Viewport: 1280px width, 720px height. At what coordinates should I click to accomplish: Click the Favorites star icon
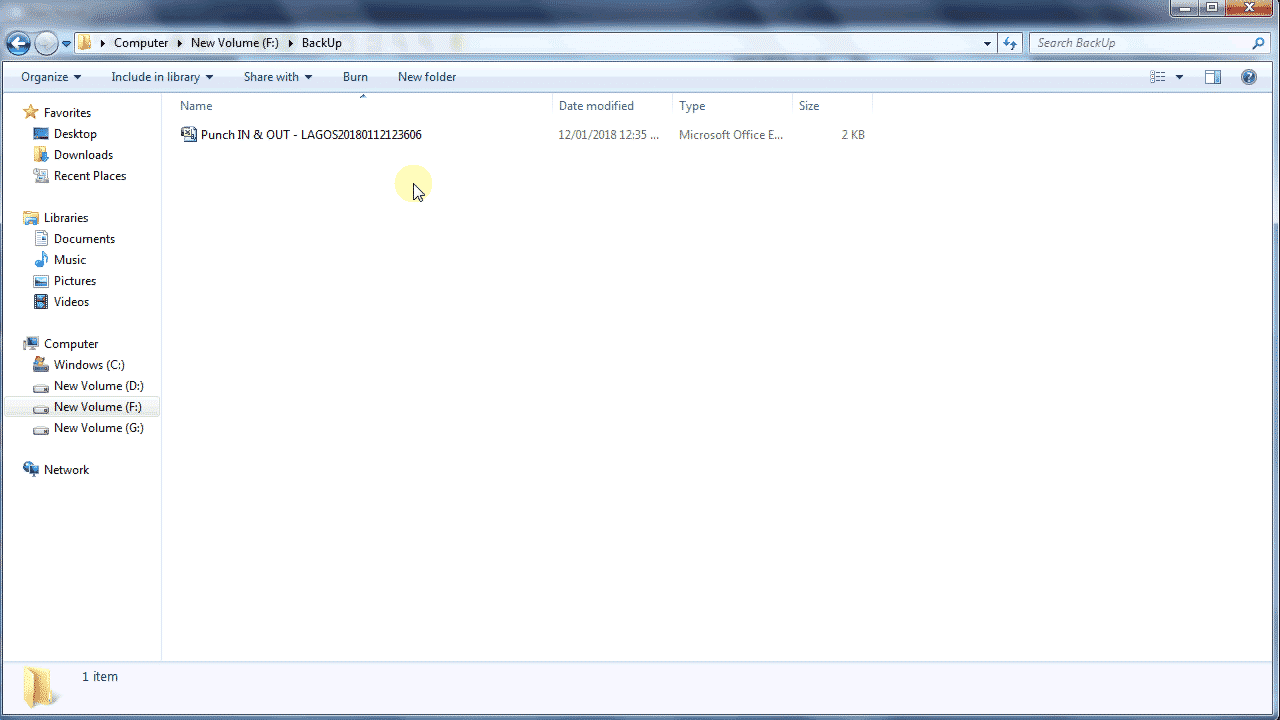pyautogui.click(x=30, y=112)
